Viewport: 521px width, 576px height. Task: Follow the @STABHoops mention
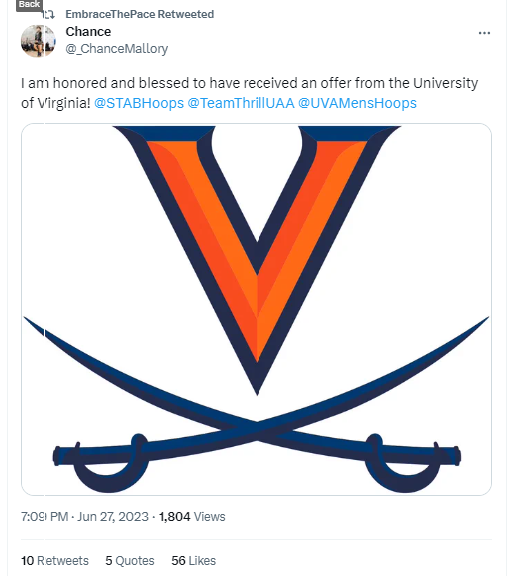click(x=139, y=103)
